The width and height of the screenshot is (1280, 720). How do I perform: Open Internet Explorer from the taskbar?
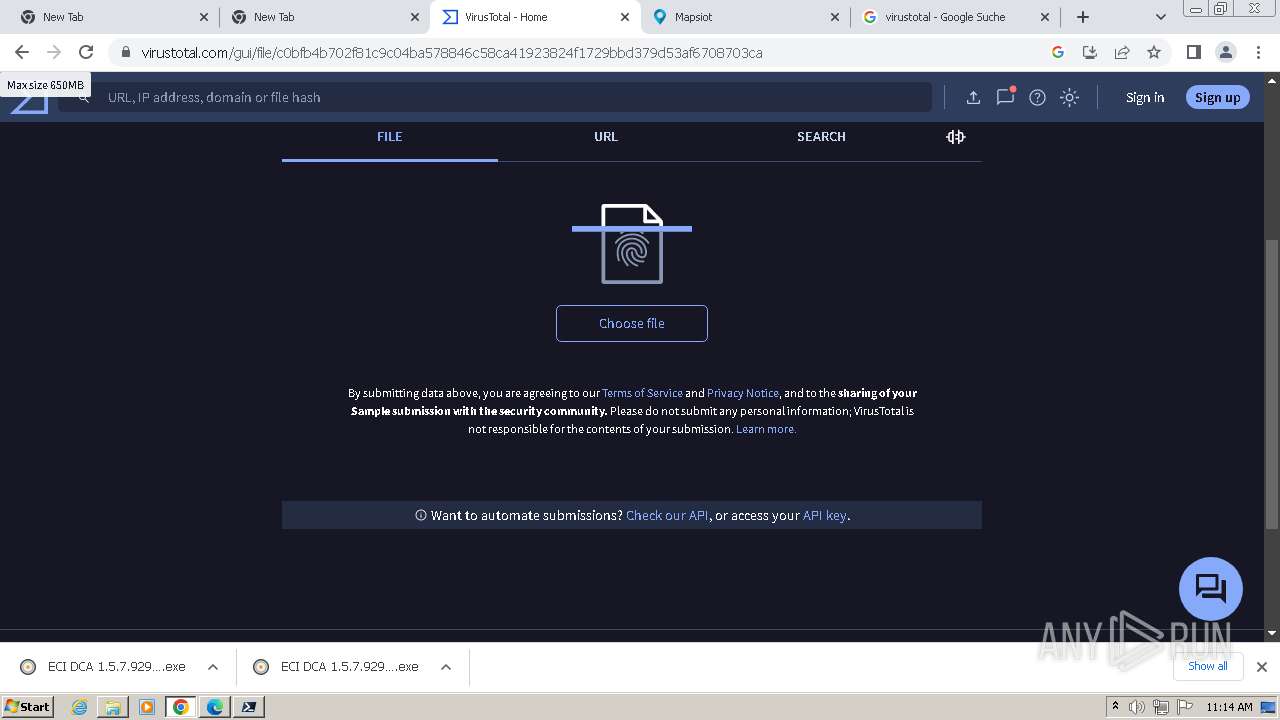pyautogui.click(x=80, y=707)
